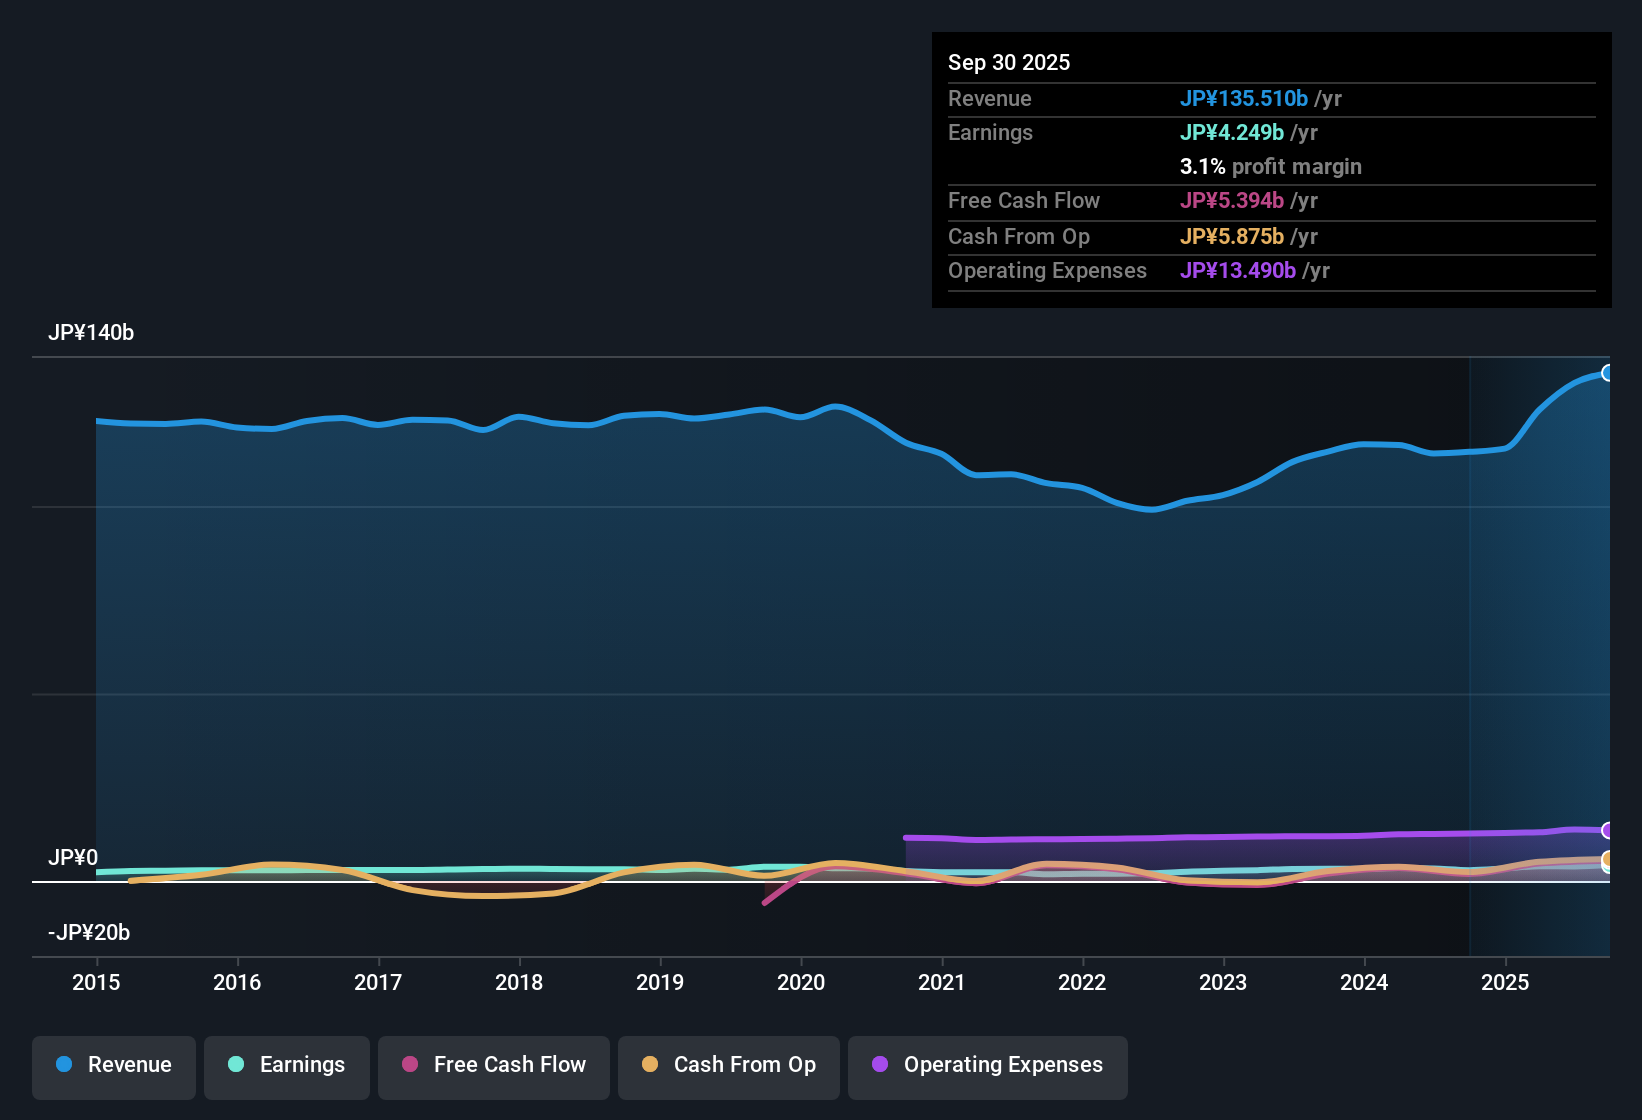Select the Operating Expenses endpoint marker

(x=1607, y=831)
